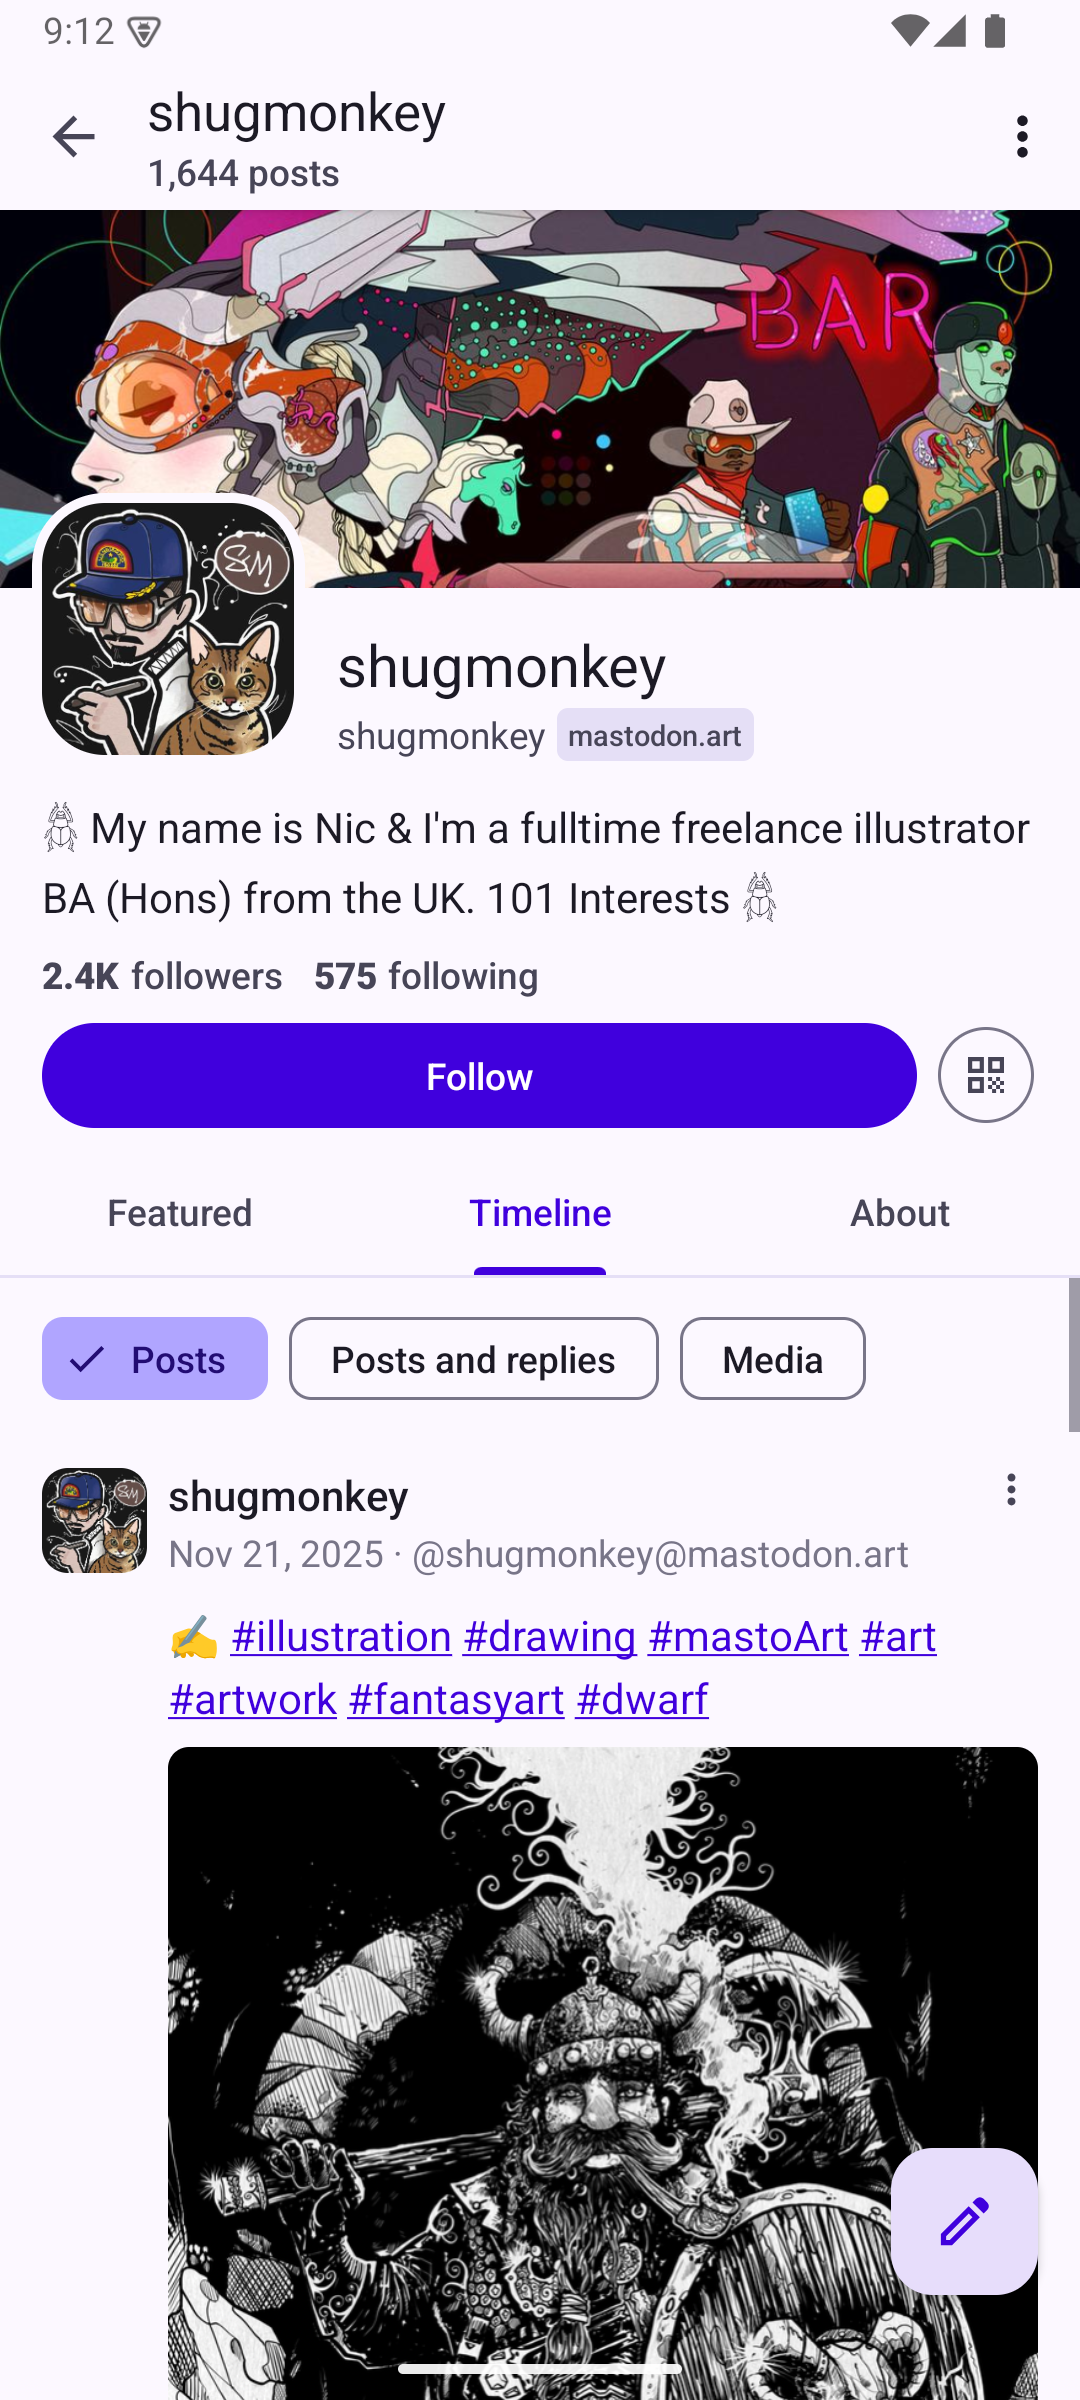Switch to the Featured tab
This screenshot has height=2400, width=1080.
click(x=180, y=1213)
